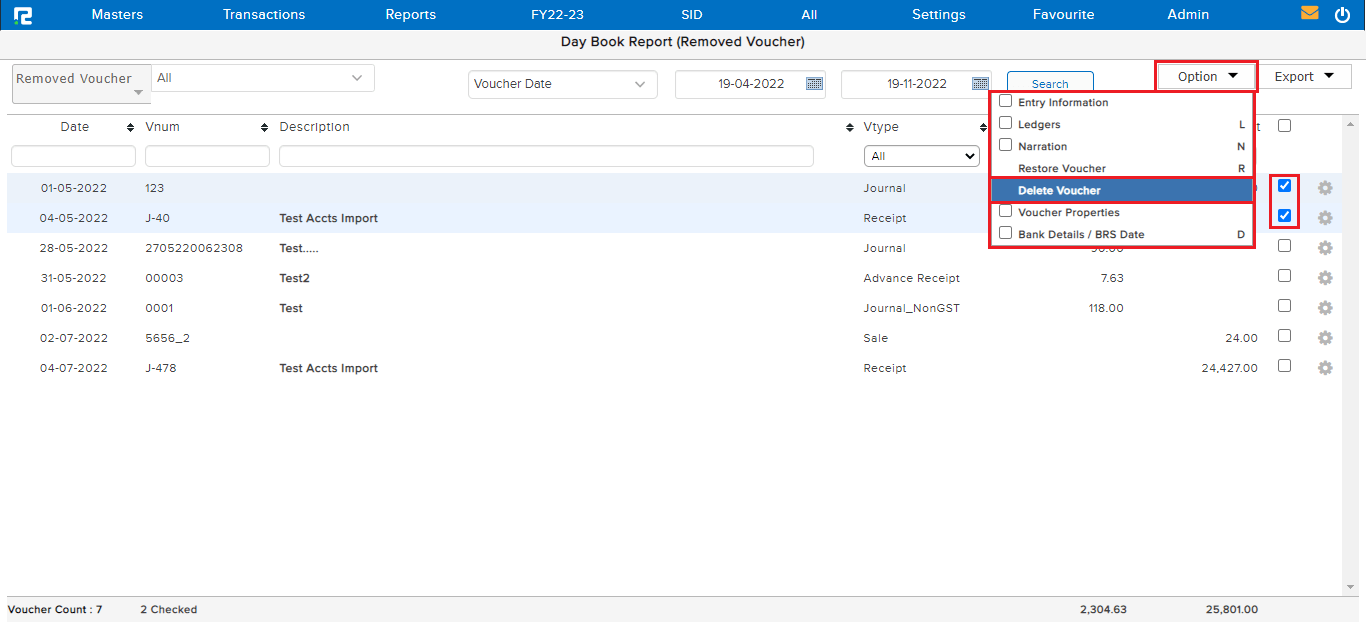Click the Option button
The image size is (1366, 625).
[1206, 77]
